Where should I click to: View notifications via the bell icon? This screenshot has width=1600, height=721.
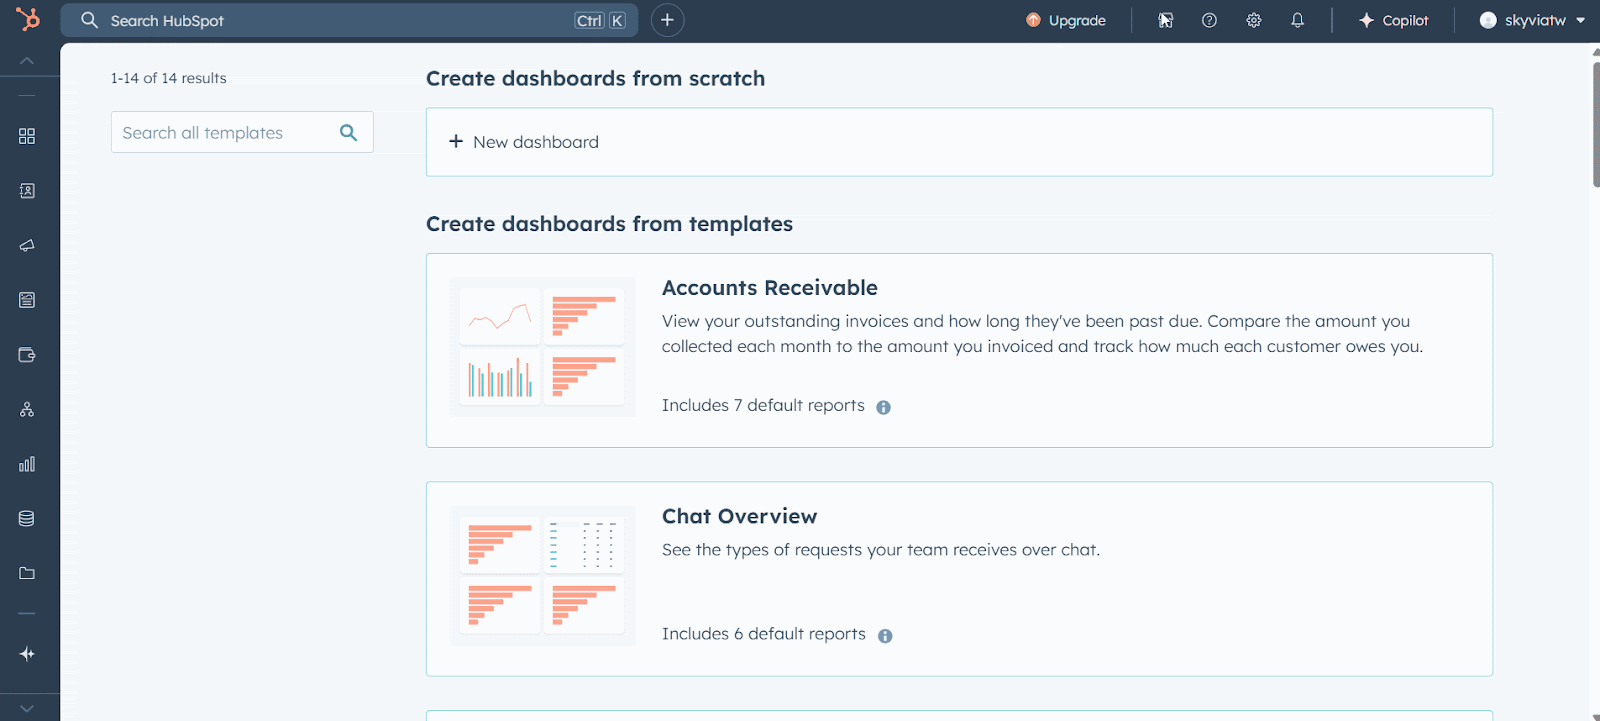pos(1297,20)
